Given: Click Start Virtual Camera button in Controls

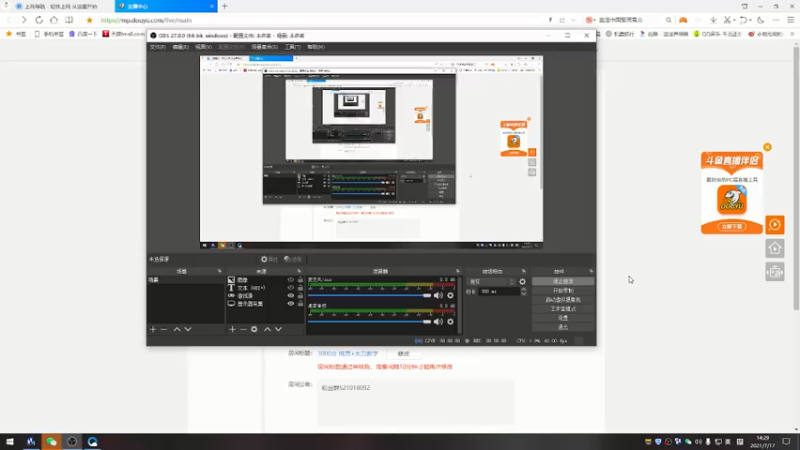Looking at the screenshot, I should point(563,300).
